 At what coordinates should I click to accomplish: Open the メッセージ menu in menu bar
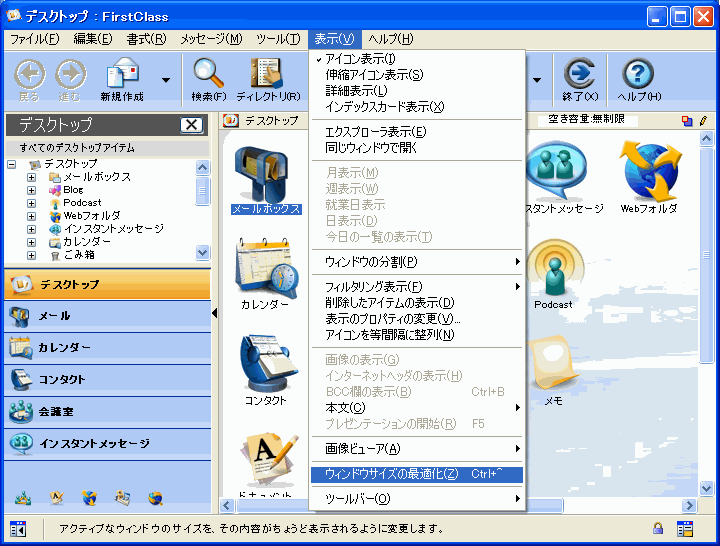point(211,39)
